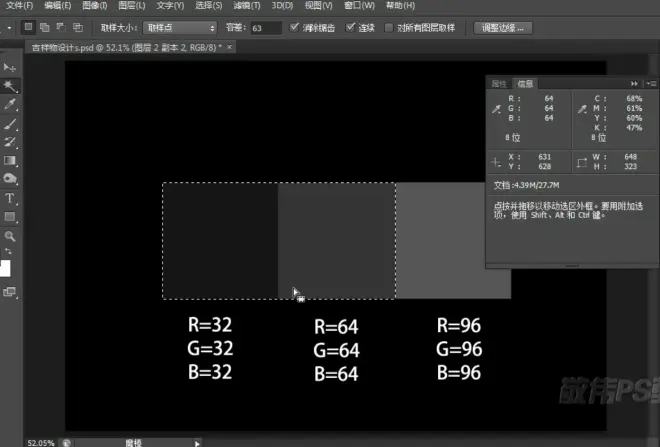Click the status bar preview icon beside zoom

[67, 443]
